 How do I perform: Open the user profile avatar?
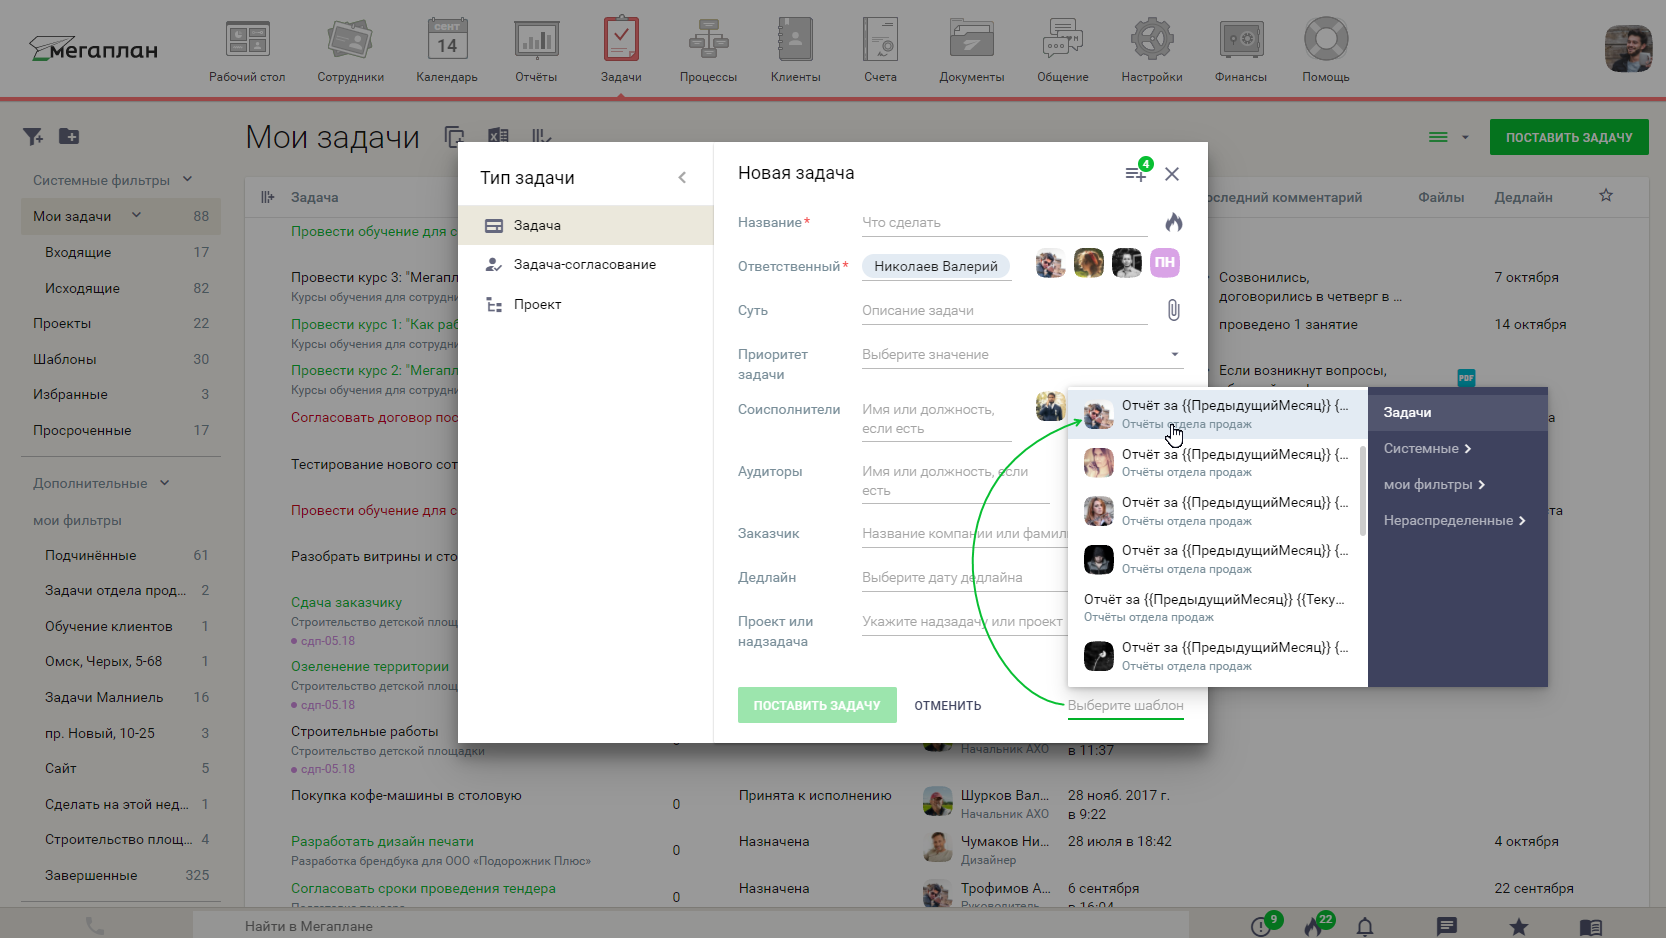coord(1628,49)
